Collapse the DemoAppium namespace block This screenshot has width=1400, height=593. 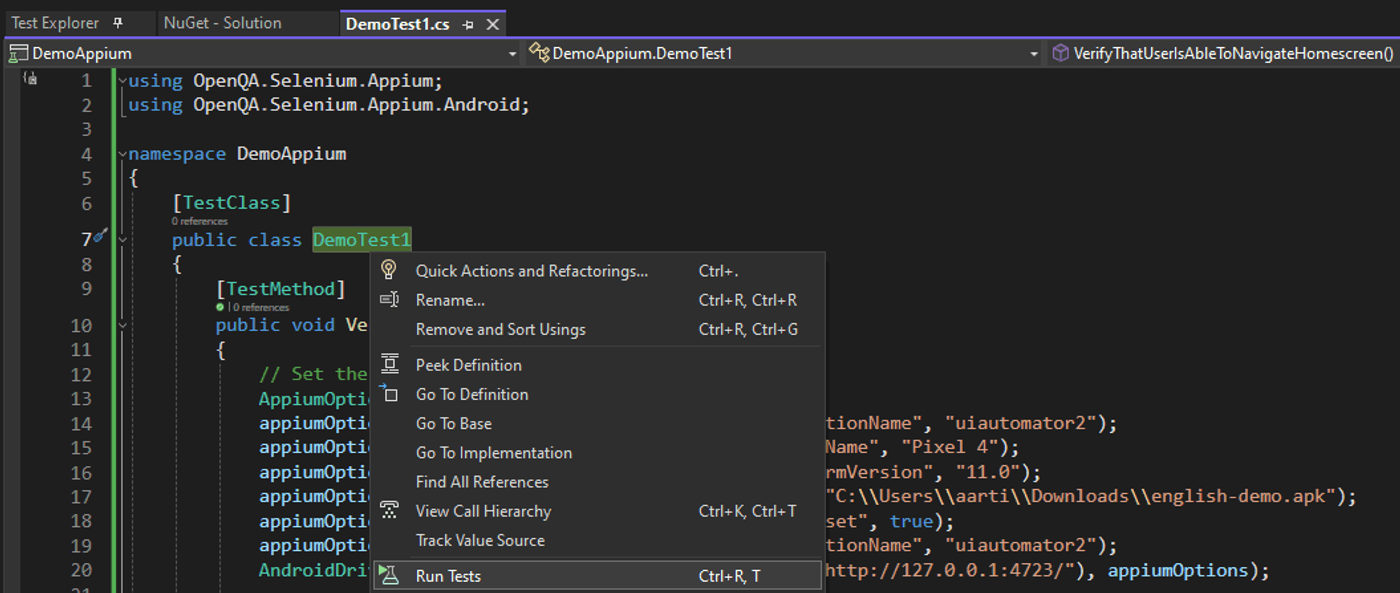pyautogui.click(x=122, y=155)
